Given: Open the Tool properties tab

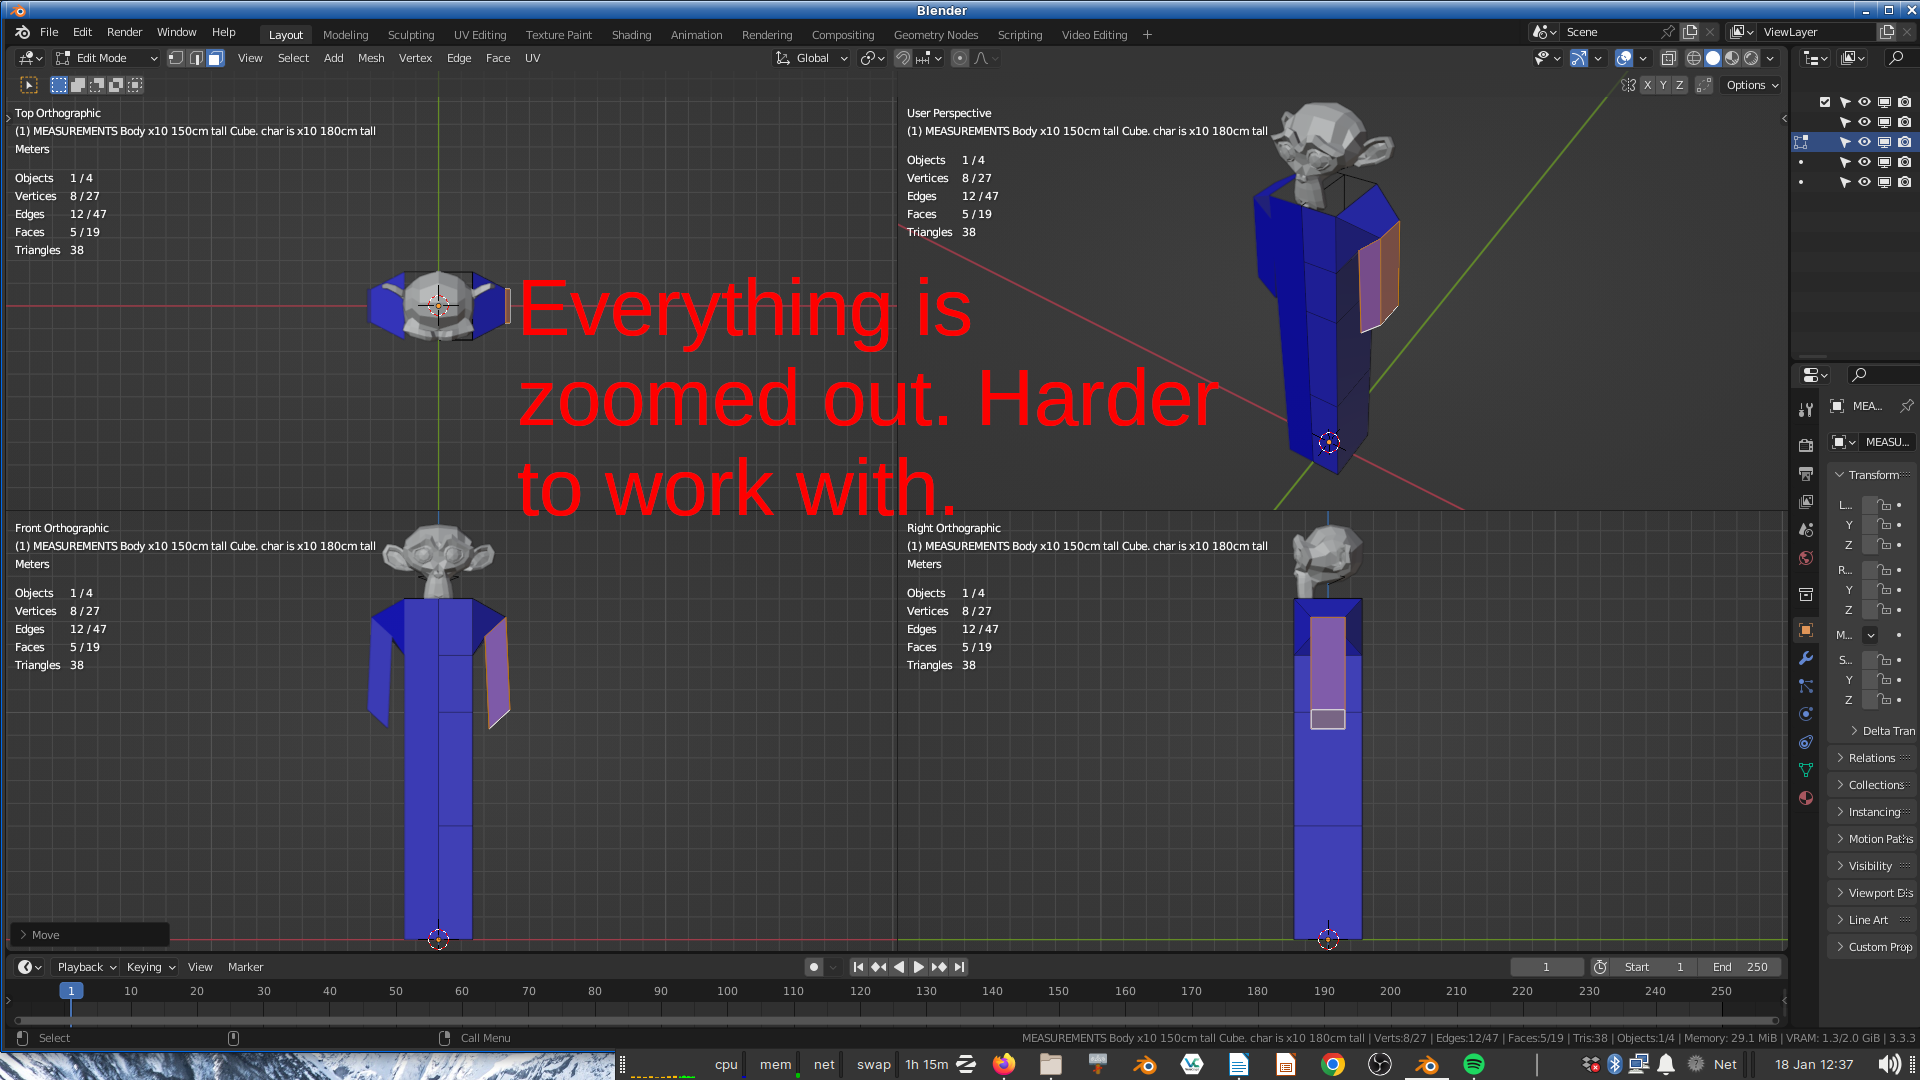Looking at the screenshot, I should [1805, 410].
